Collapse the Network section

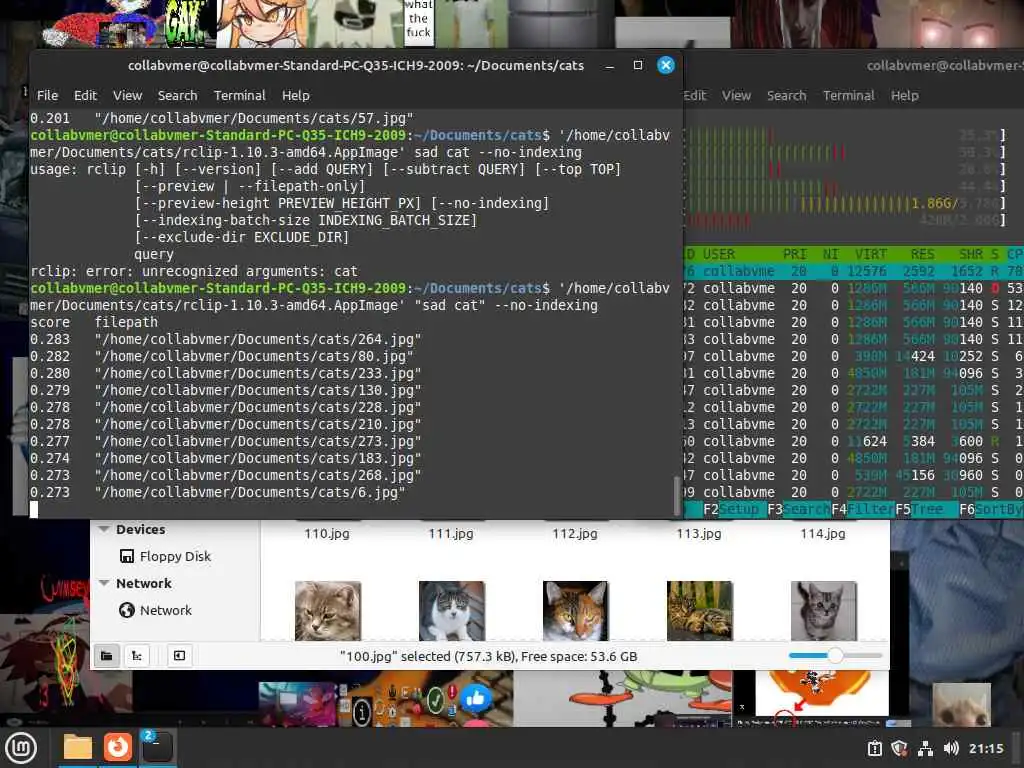(104, 583)
